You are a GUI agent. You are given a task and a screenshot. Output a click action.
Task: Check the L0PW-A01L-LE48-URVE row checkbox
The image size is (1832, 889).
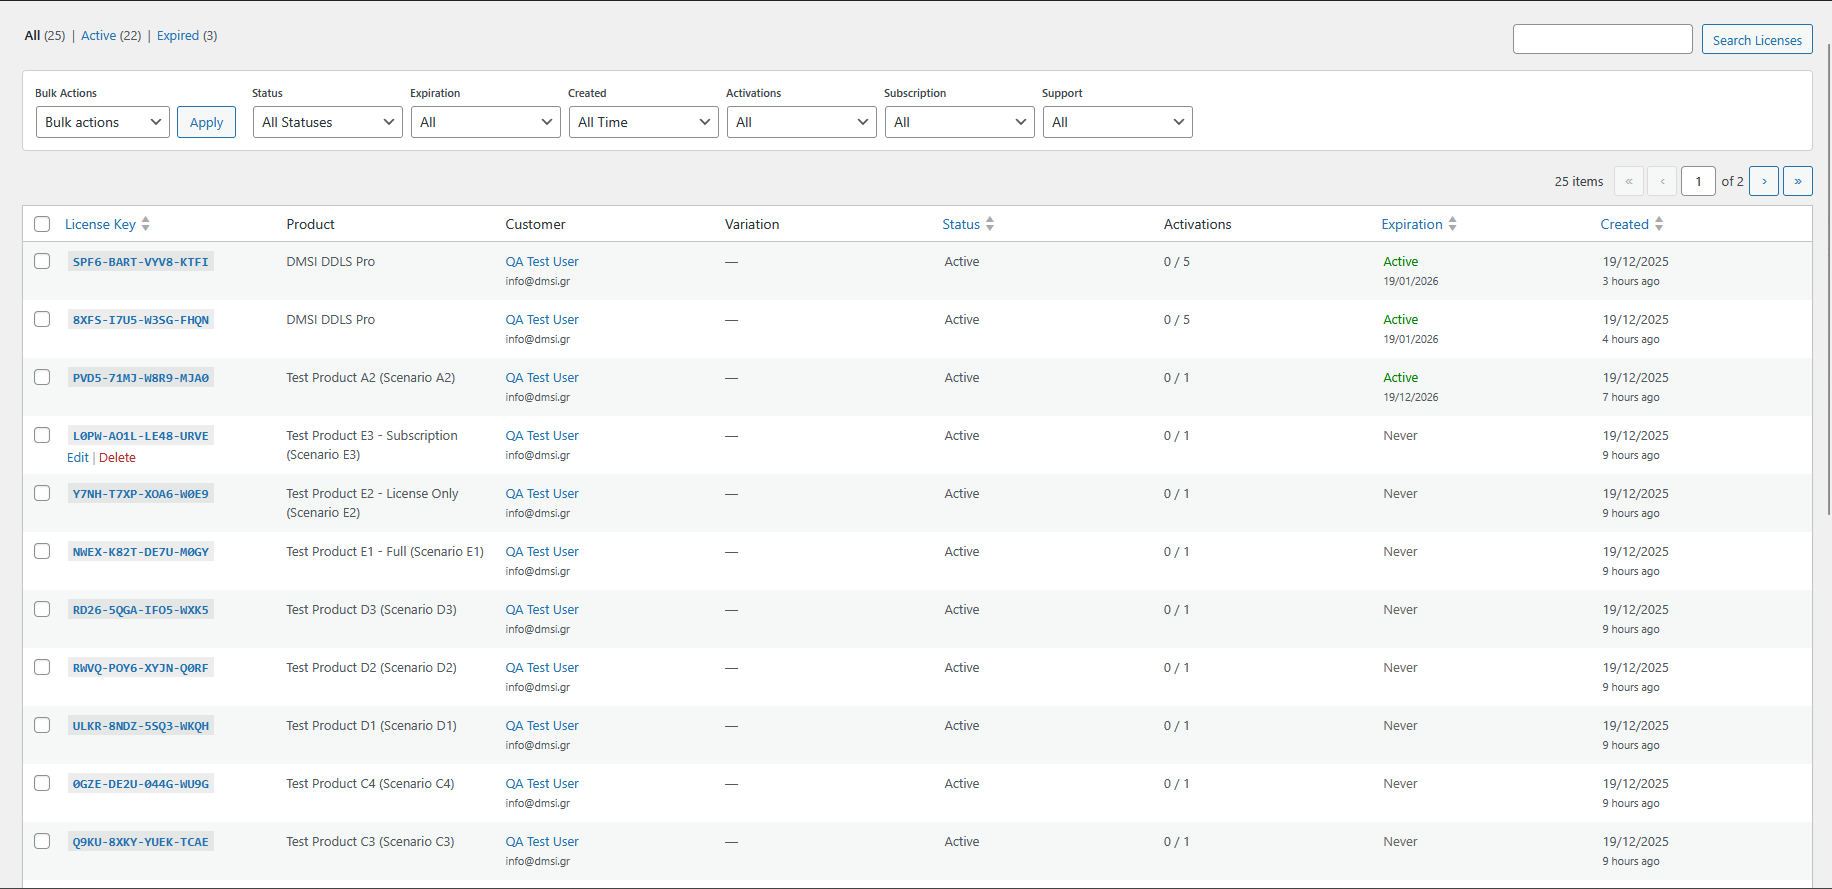tap(42, 435)
